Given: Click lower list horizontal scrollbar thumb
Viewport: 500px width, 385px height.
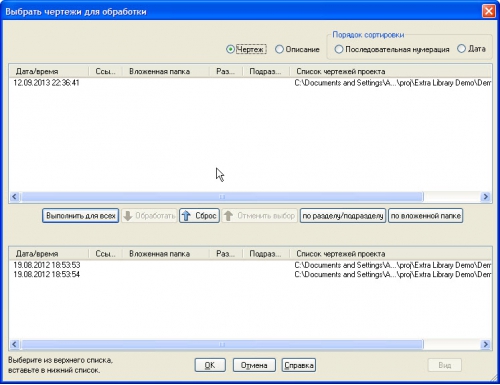Looking at the screenshot, I should tap(222, 344).
